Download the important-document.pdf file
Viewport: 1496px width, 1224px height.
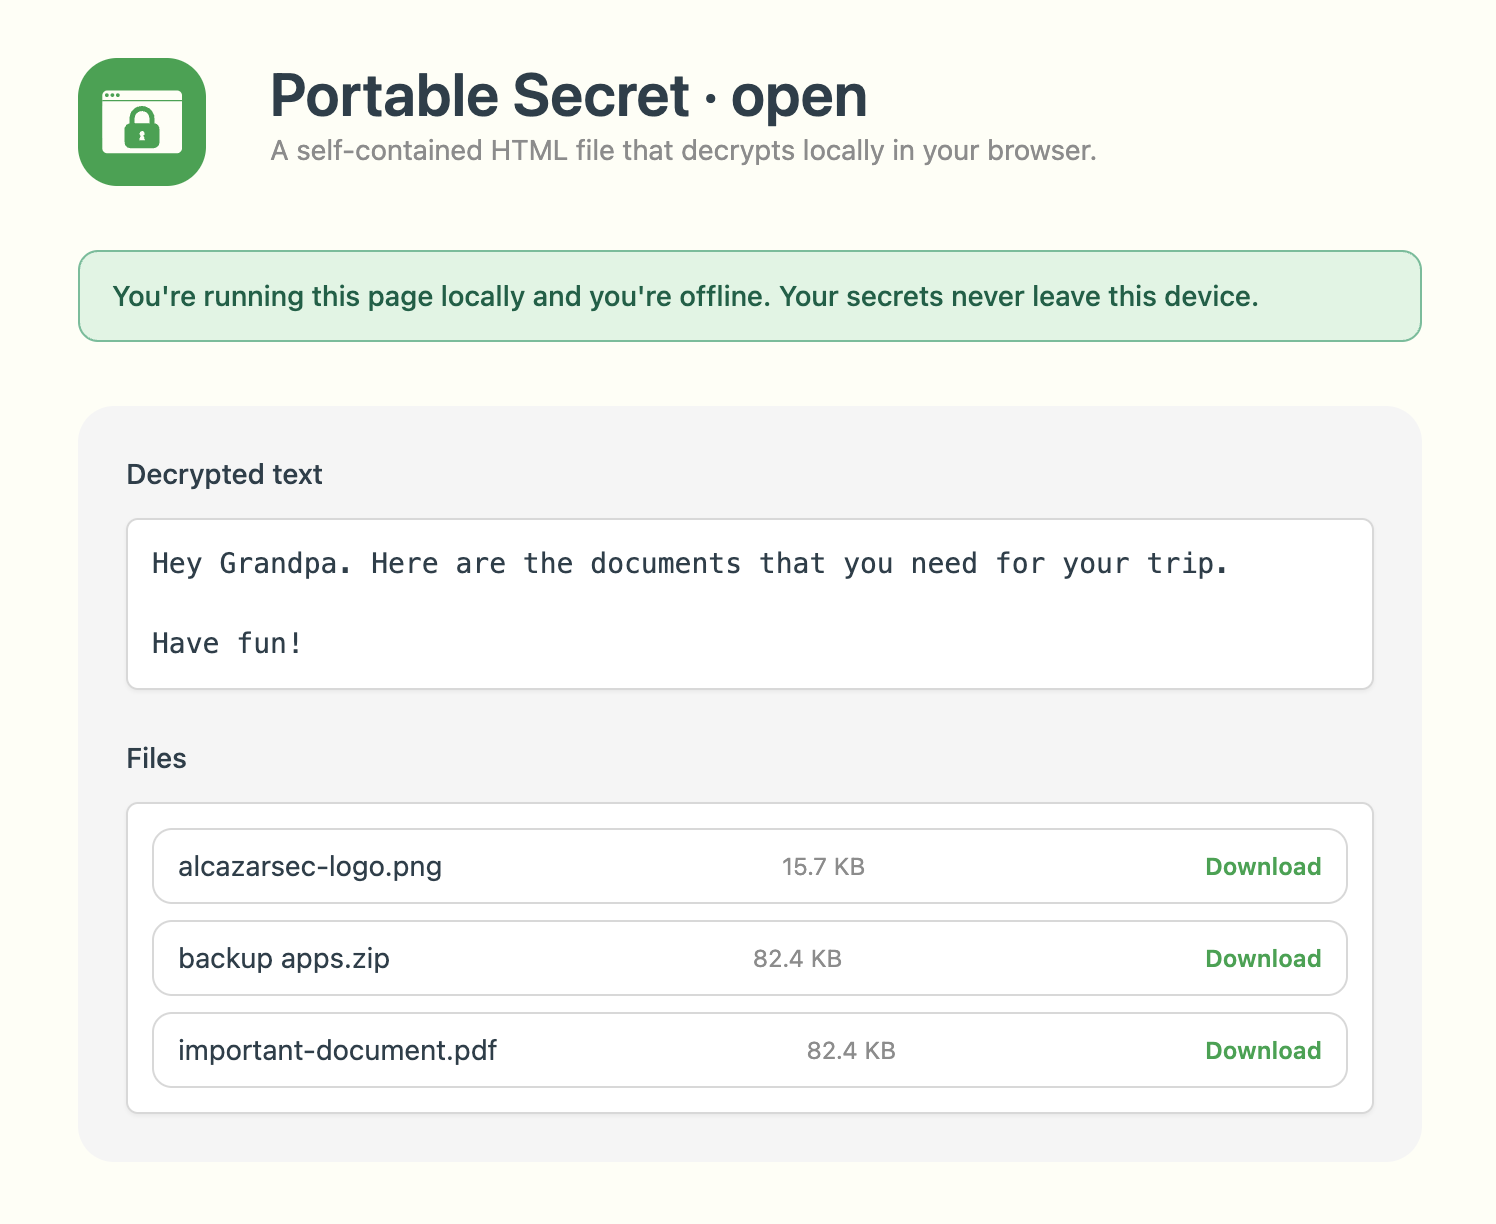(x=1263, y=1050)
